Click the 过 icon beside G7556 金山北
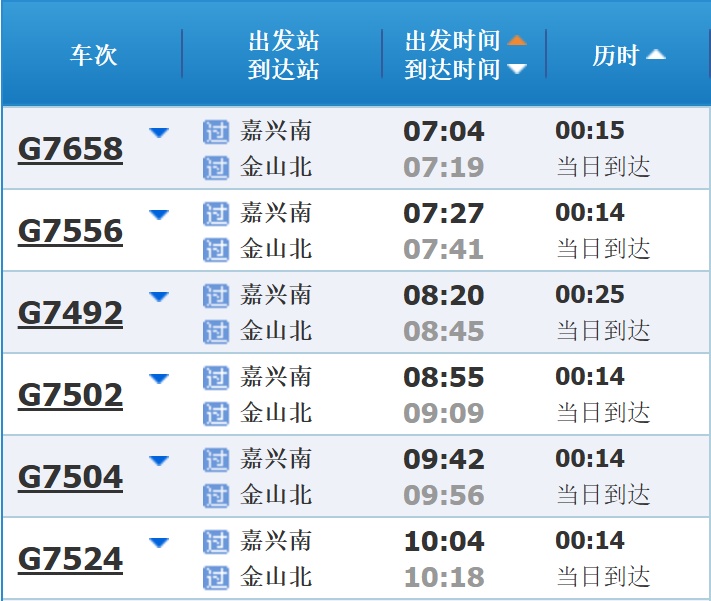This screenshot has height=601, width=711. [215, 248]
